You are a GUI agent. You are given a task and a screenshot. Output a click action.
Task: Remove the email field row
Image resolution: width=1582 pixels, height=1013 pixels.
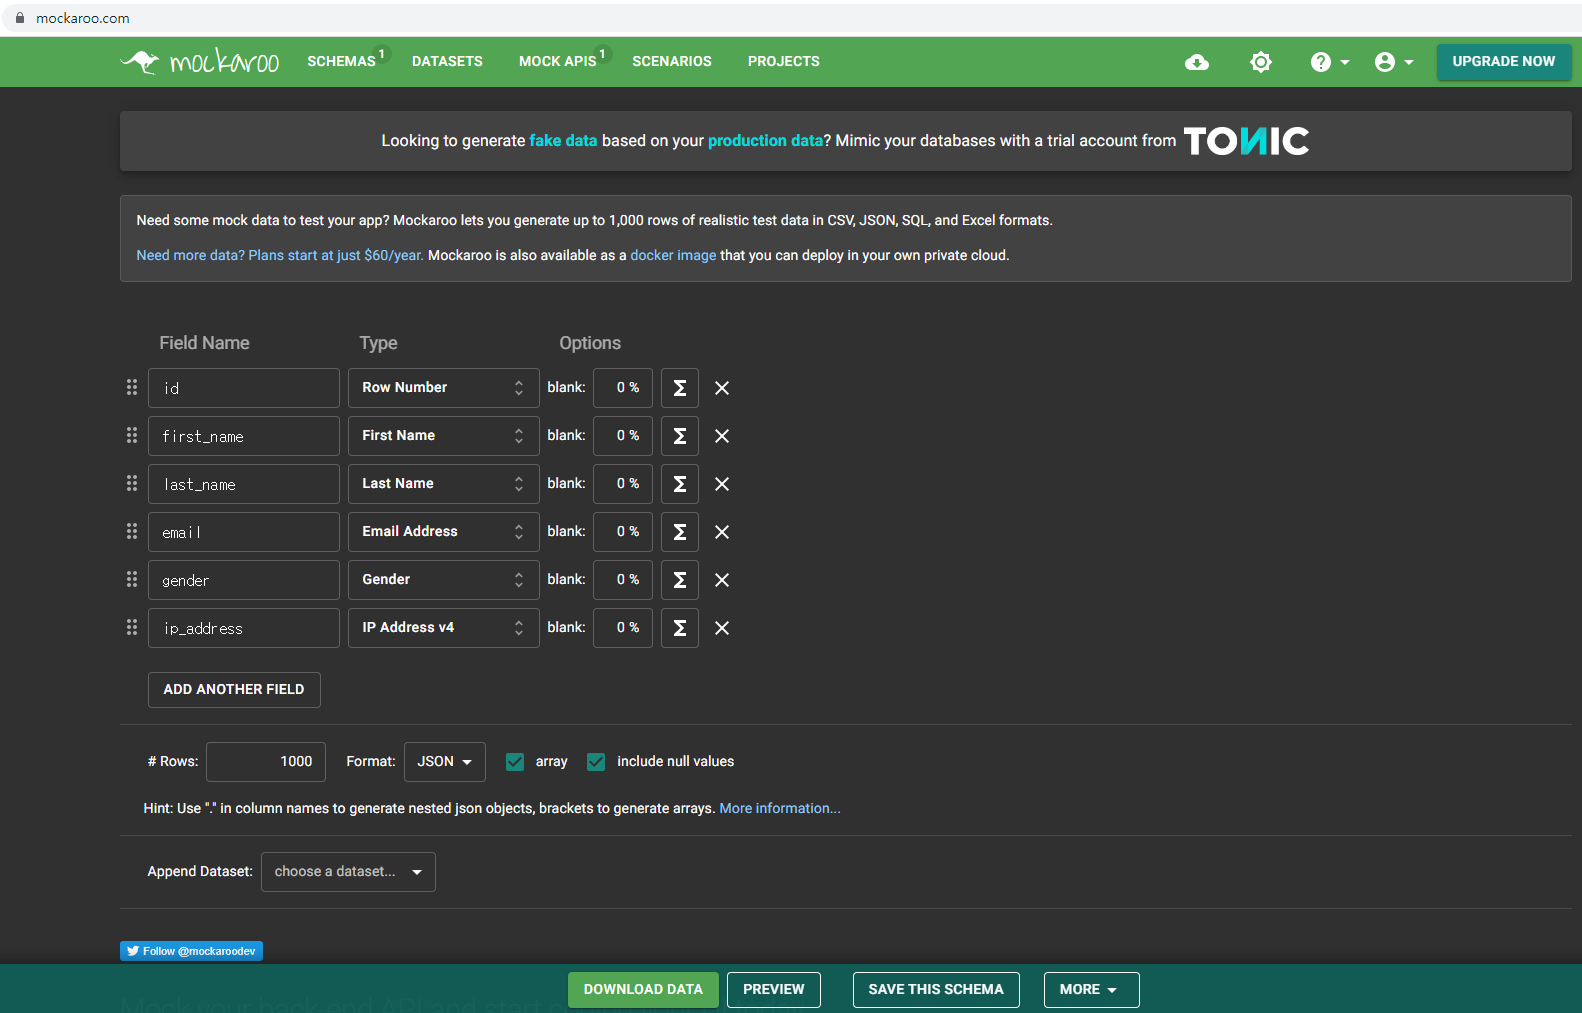[x=722, y=532]
